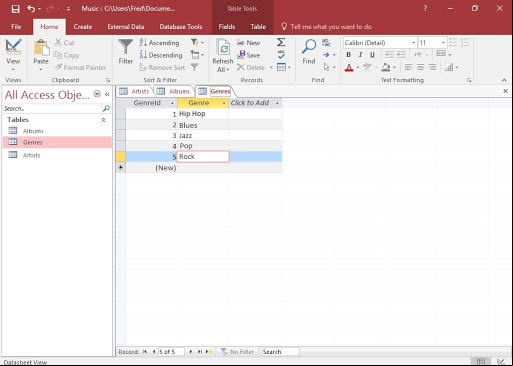This screenshot has width=513, height=366.
Task: Align text left
Action: click(x=408, y=67)
